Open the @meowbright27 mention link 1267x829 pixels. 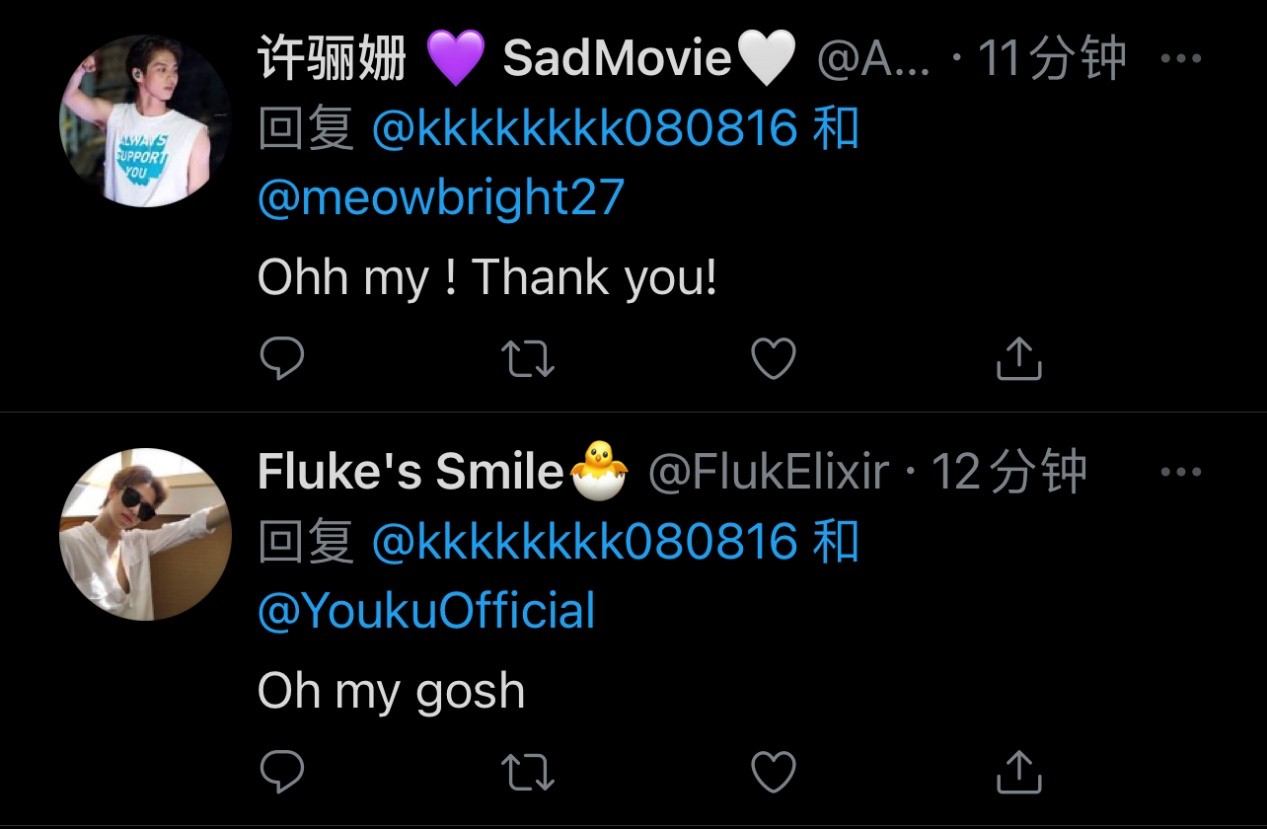tap(441, 198)
